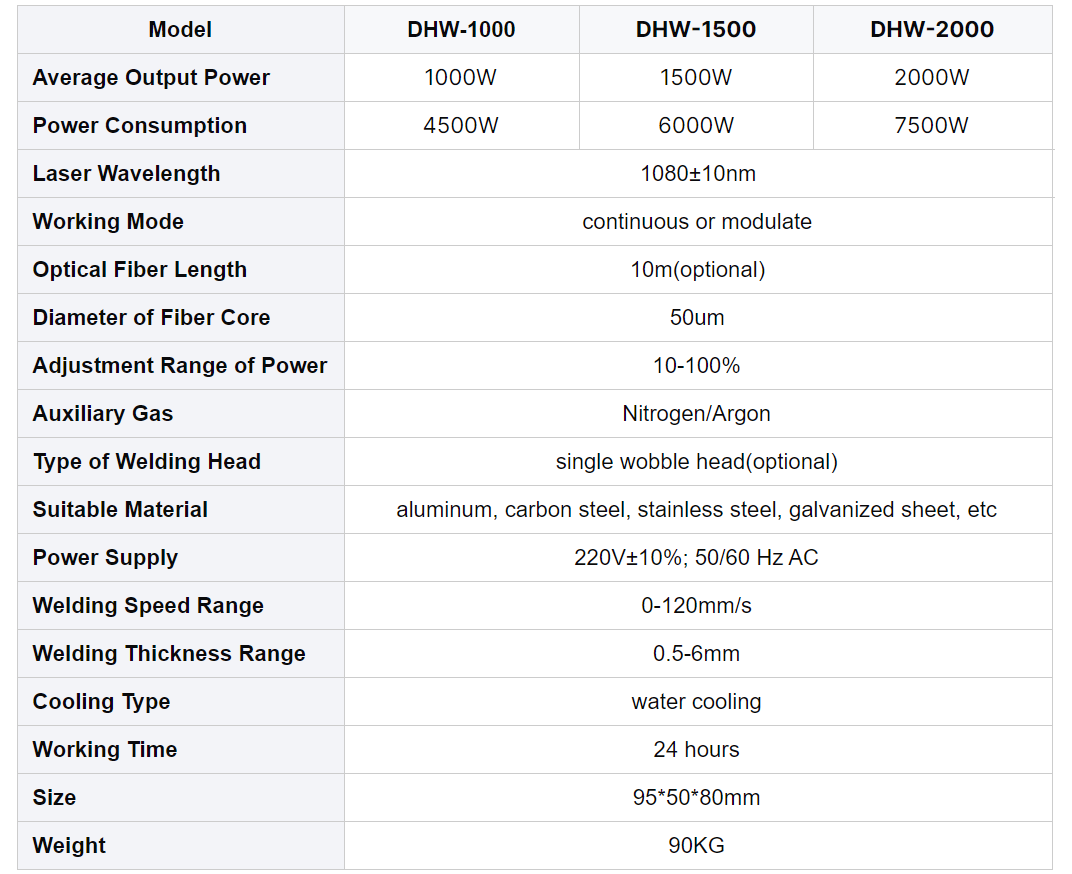This screenshot has height=874, width=1072.
Task: Click the Laser Wavelength row label
Action: pyautogui.click(x=126, y=173)
